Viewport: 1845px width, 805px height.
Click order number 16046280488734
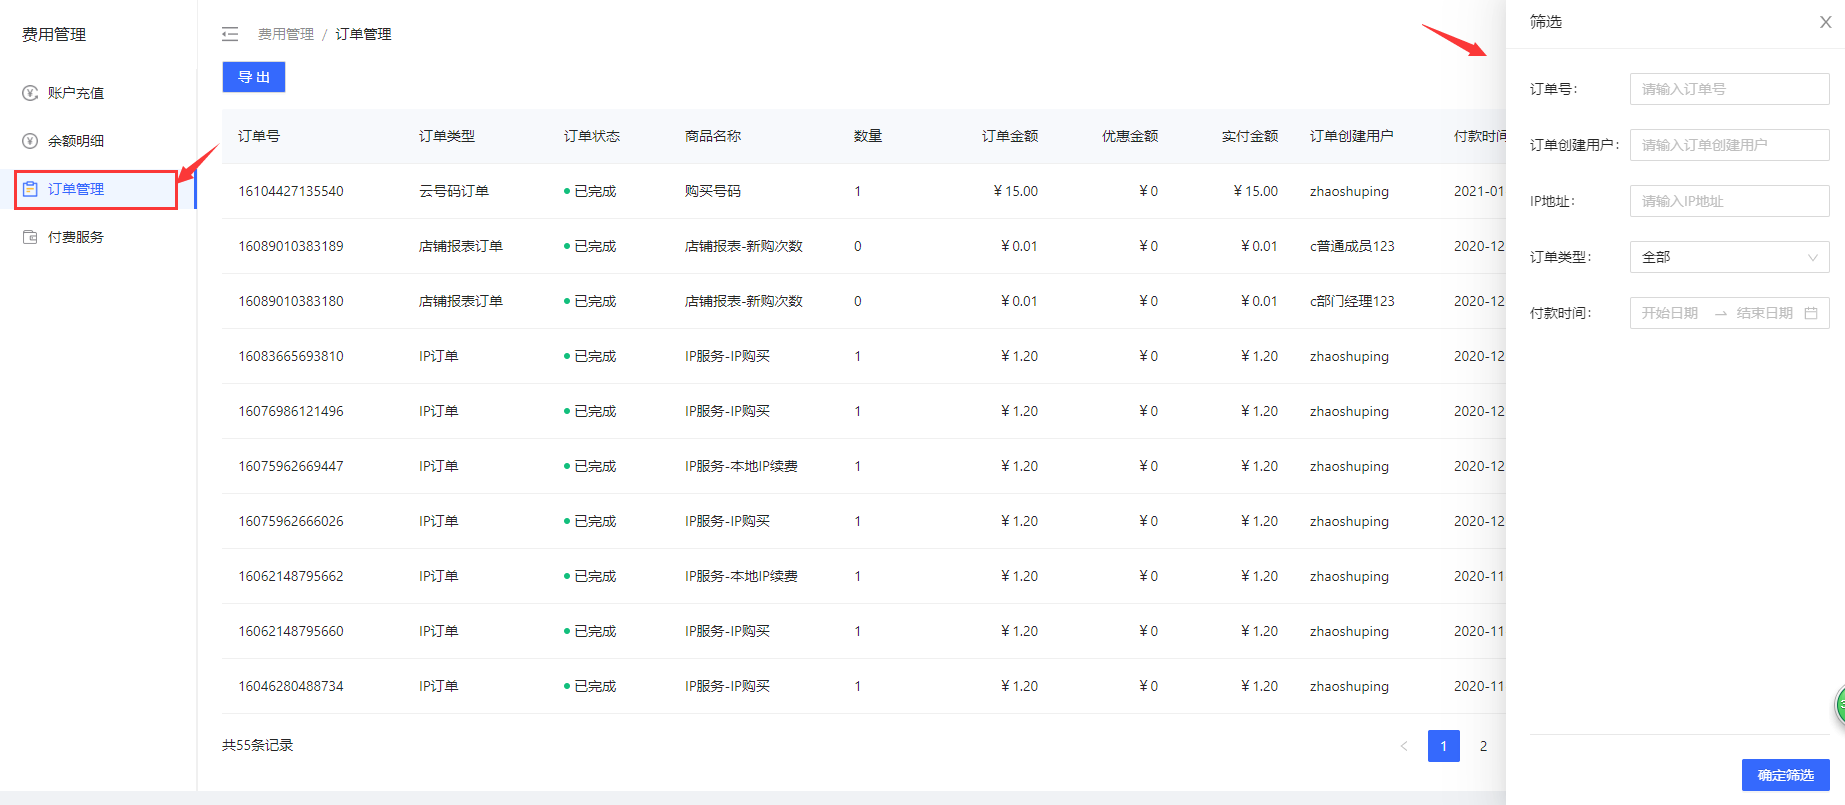pyautogui.click(x=291, y=686)
